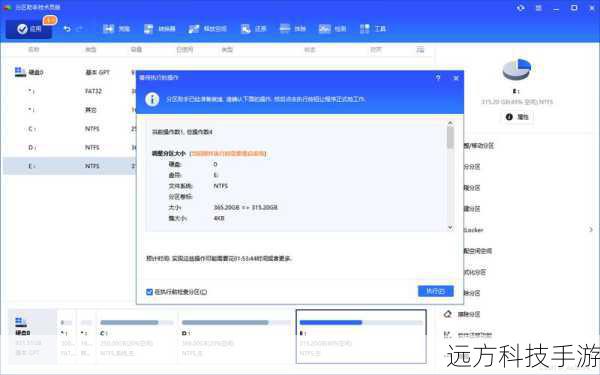Click the column settings icon at table header right
The width and height of the screenshot is (600, 375).
[x=420, y=49]
